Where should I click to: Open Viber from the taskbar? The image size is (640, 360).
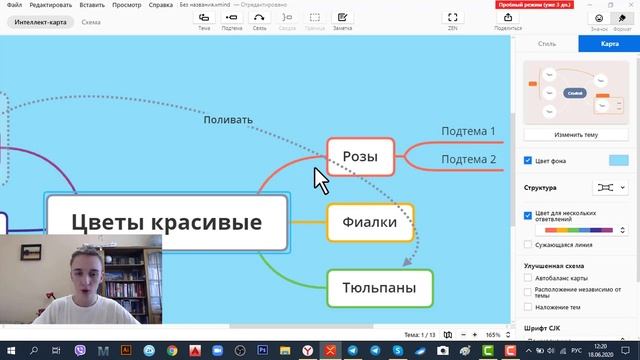pos(80,351)
